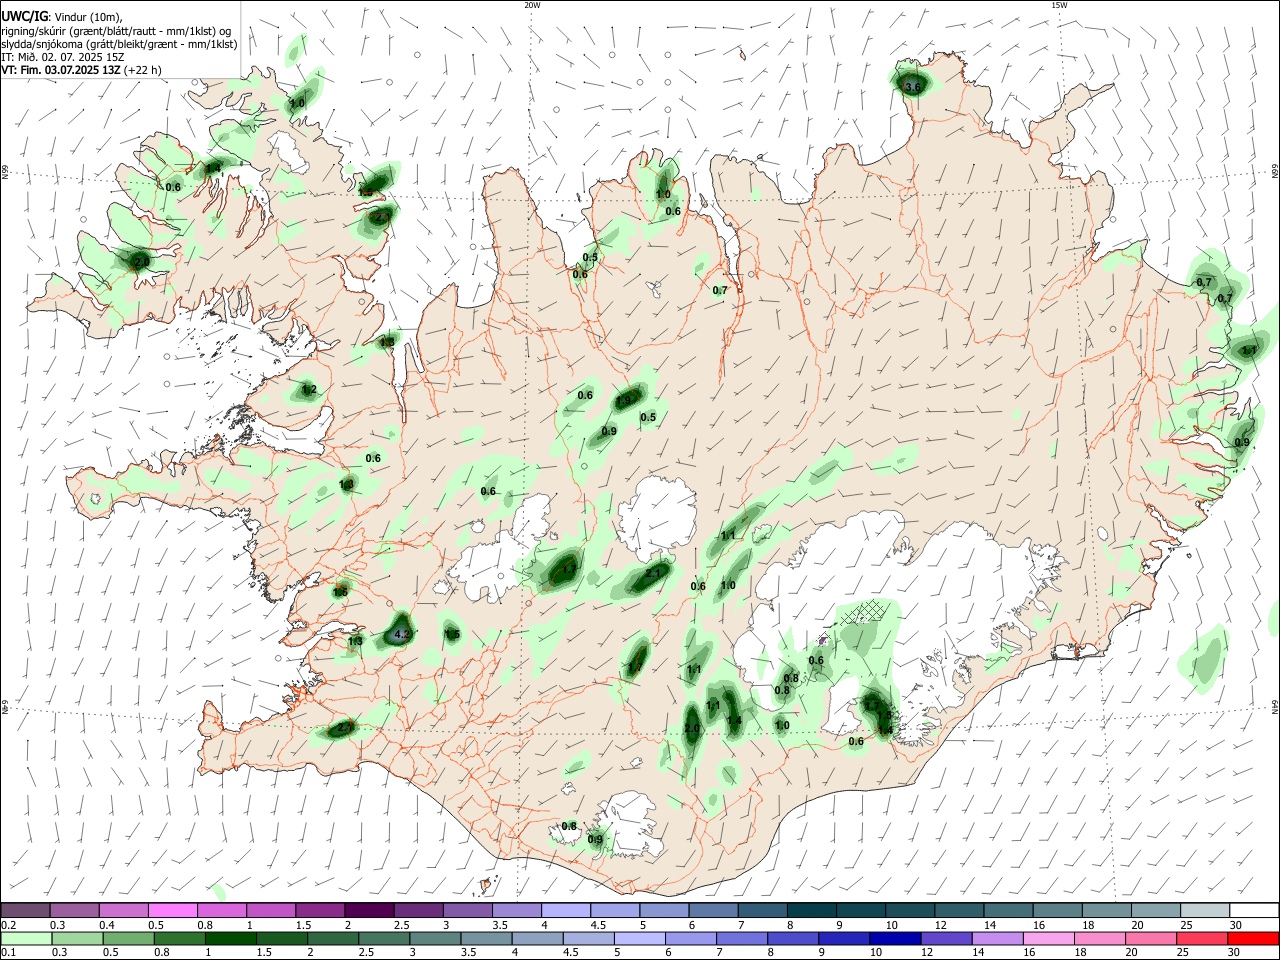Click the initial time line 'IT: Mið. 02. 07. 2025 15Z'
This screenshot has height=960, width=1280.
tap(62, 57)
